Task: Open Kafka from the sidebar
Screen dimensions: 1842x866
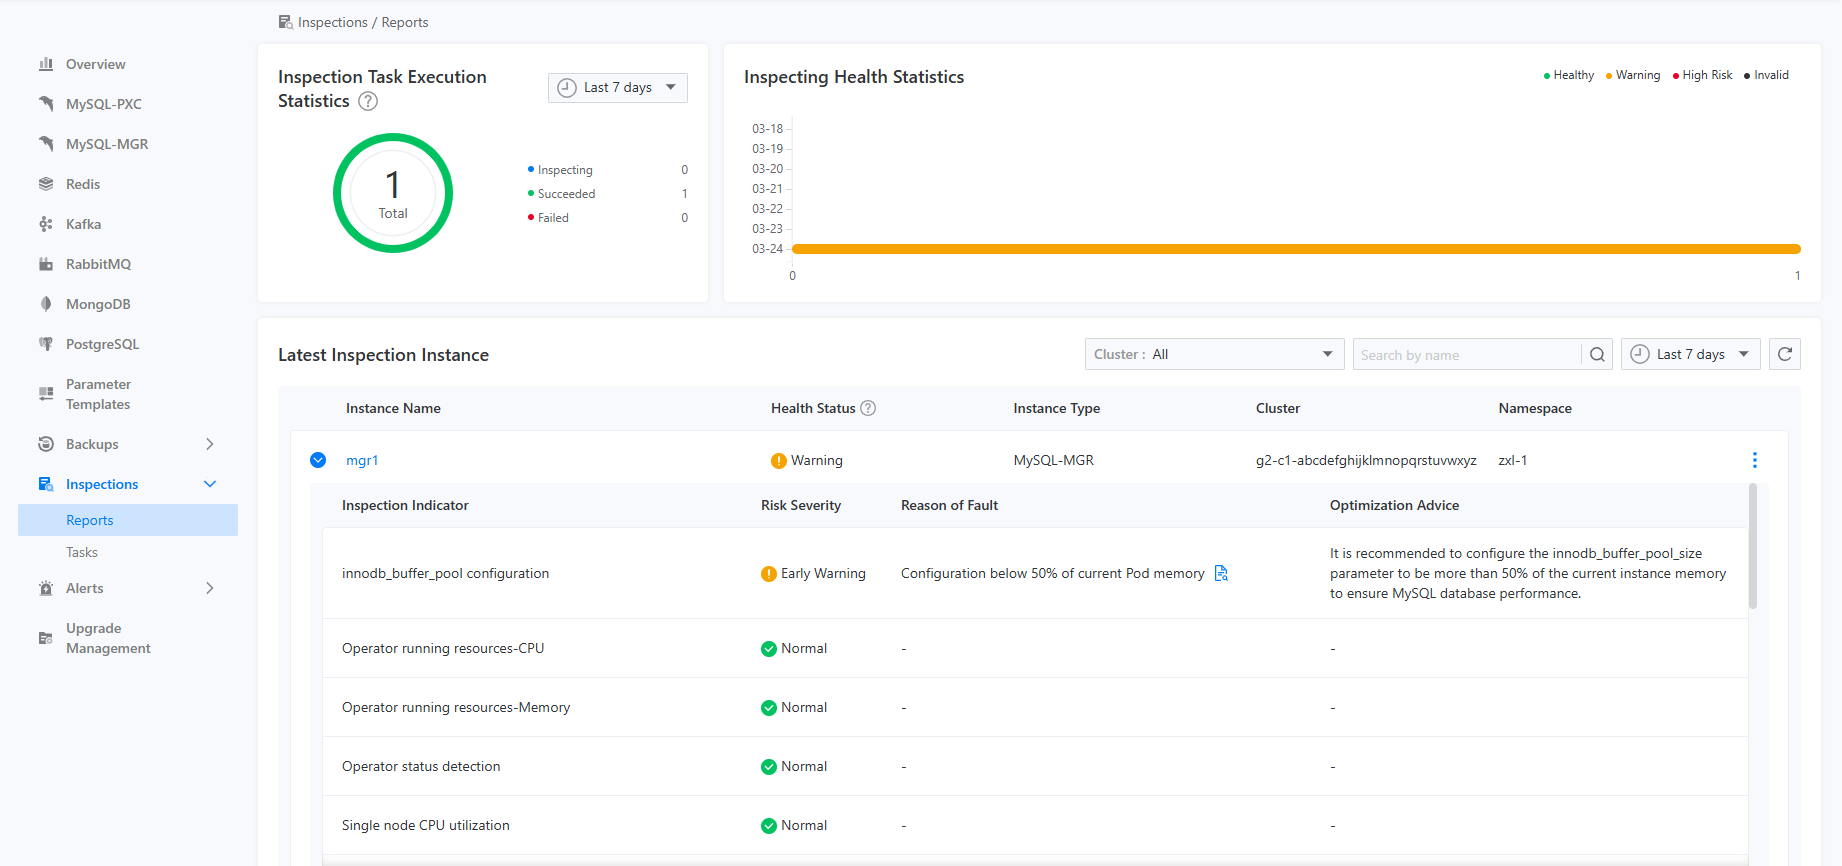Action: 83,224
